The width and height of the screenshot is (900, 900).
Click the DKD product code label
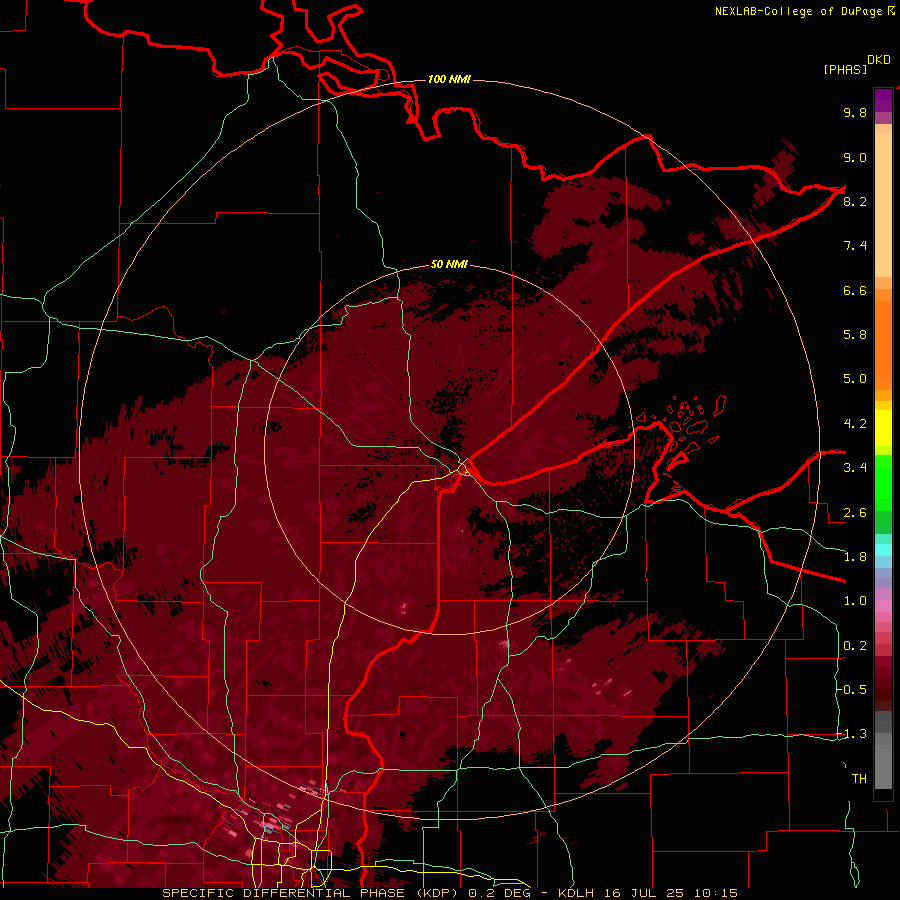tap(879, 60)
